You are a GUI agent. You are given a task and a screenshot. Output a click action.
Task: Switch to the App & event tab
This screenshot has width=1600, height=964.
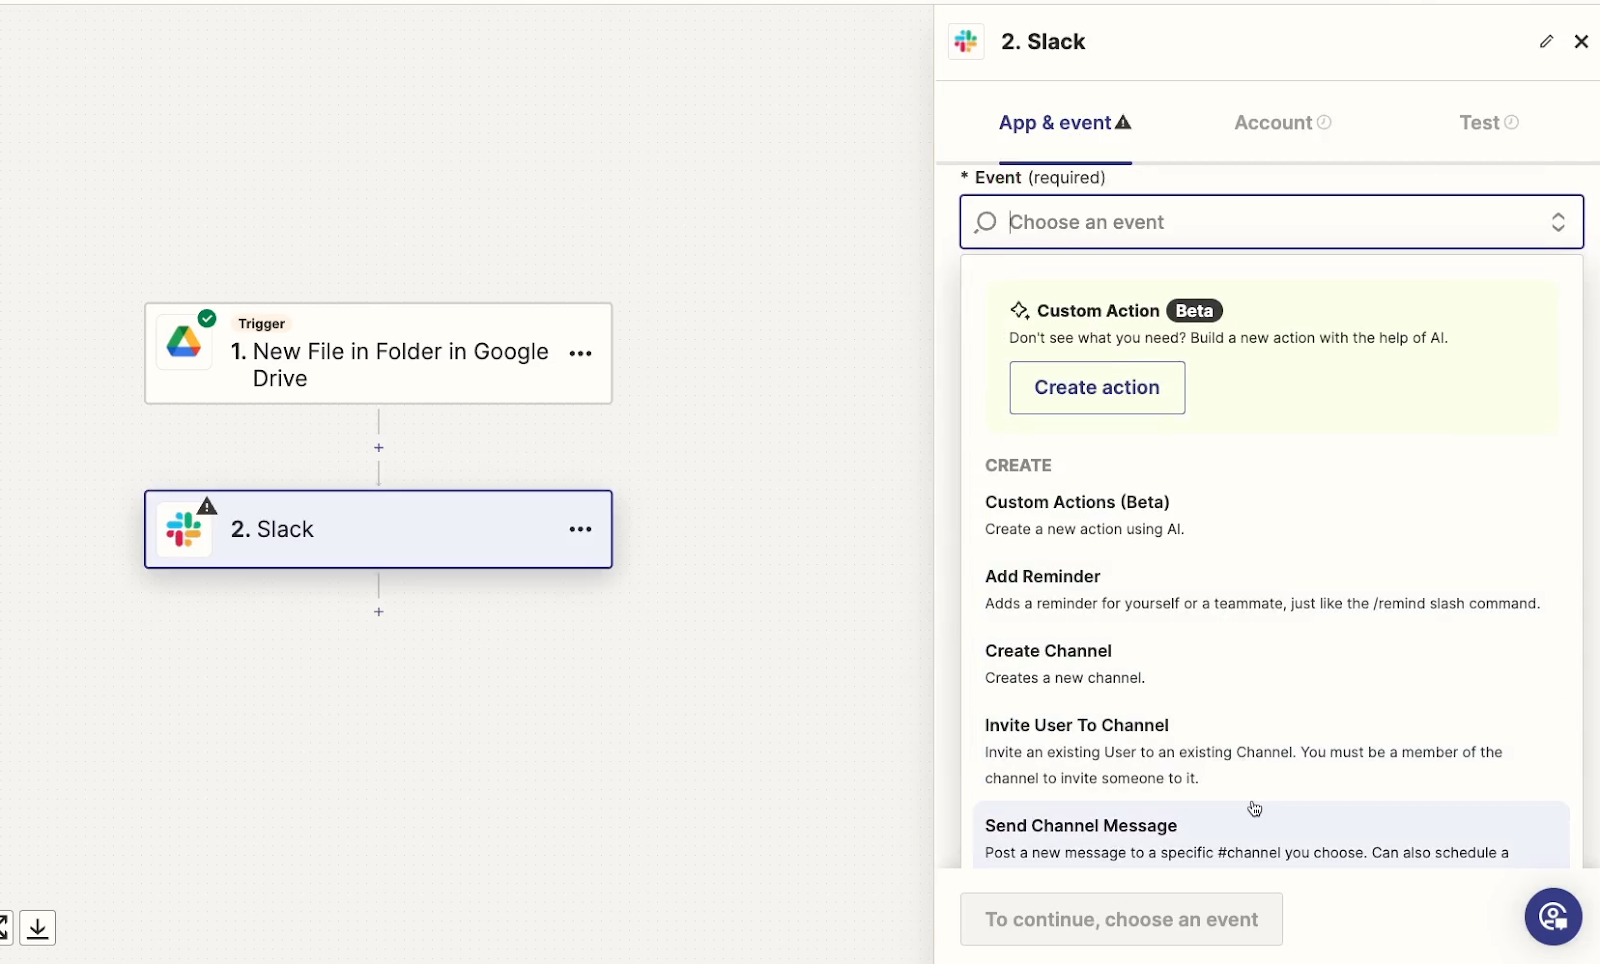[x=1065, y=123]
